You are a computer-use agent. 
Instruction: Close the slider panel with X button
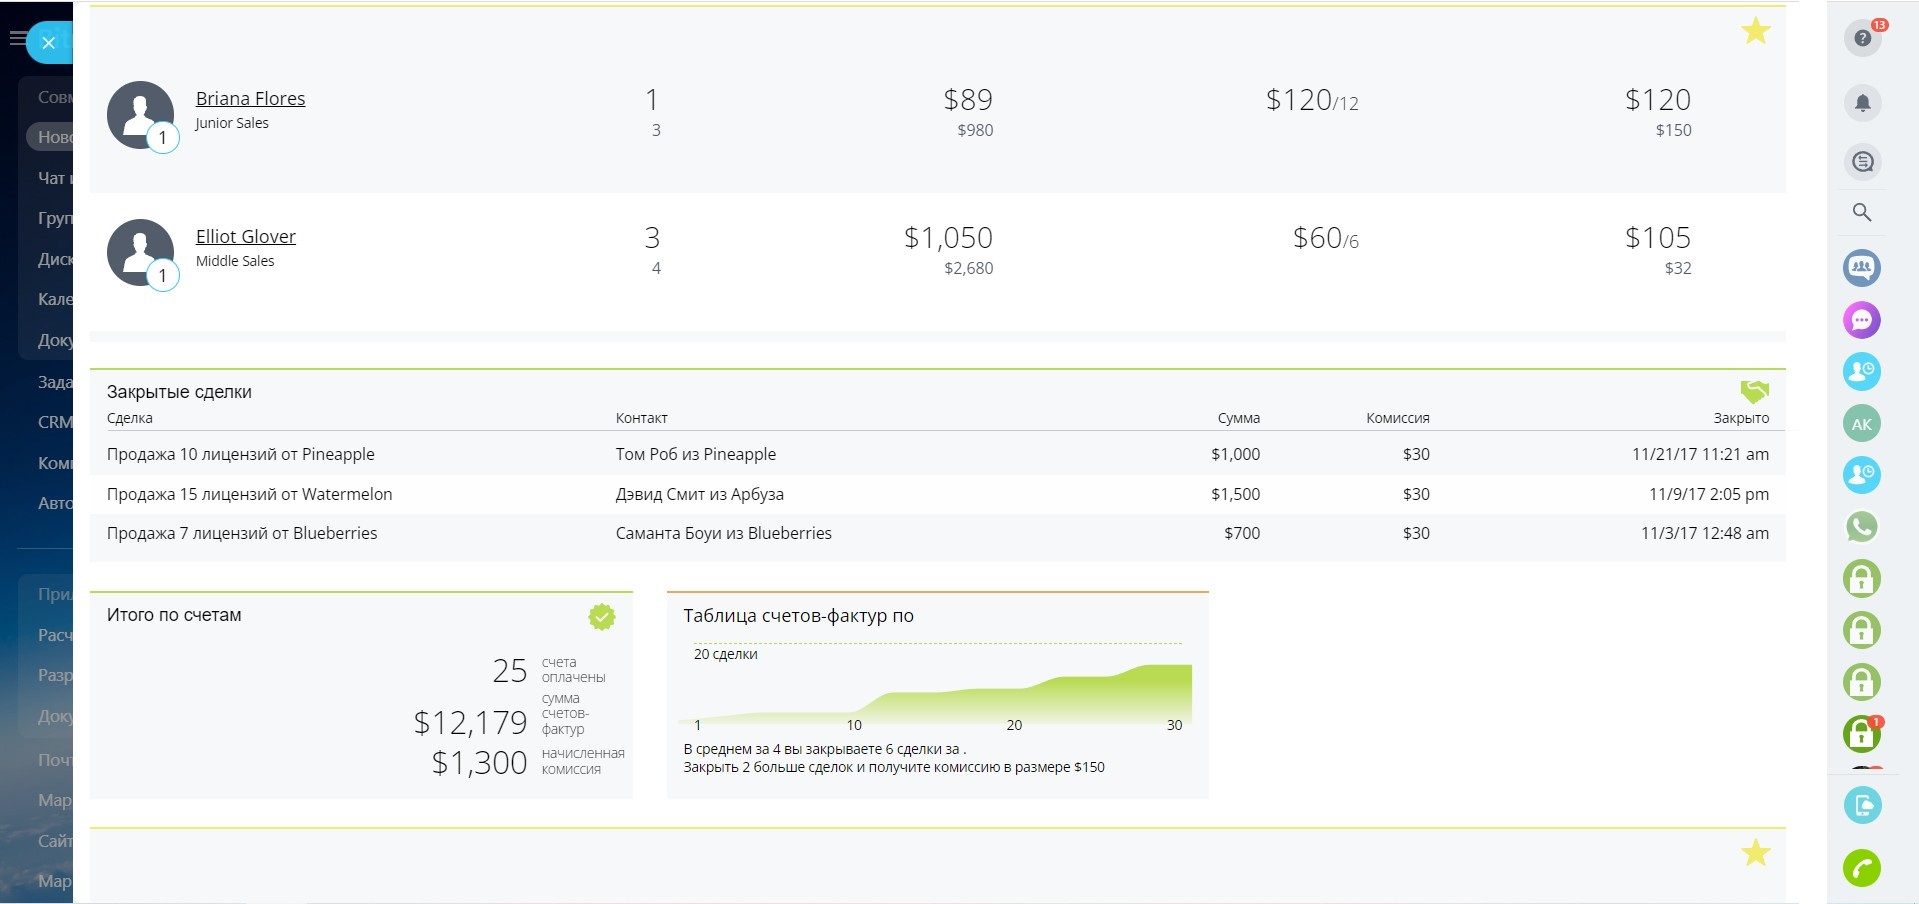pyautogui.click(x=48, y=43)
